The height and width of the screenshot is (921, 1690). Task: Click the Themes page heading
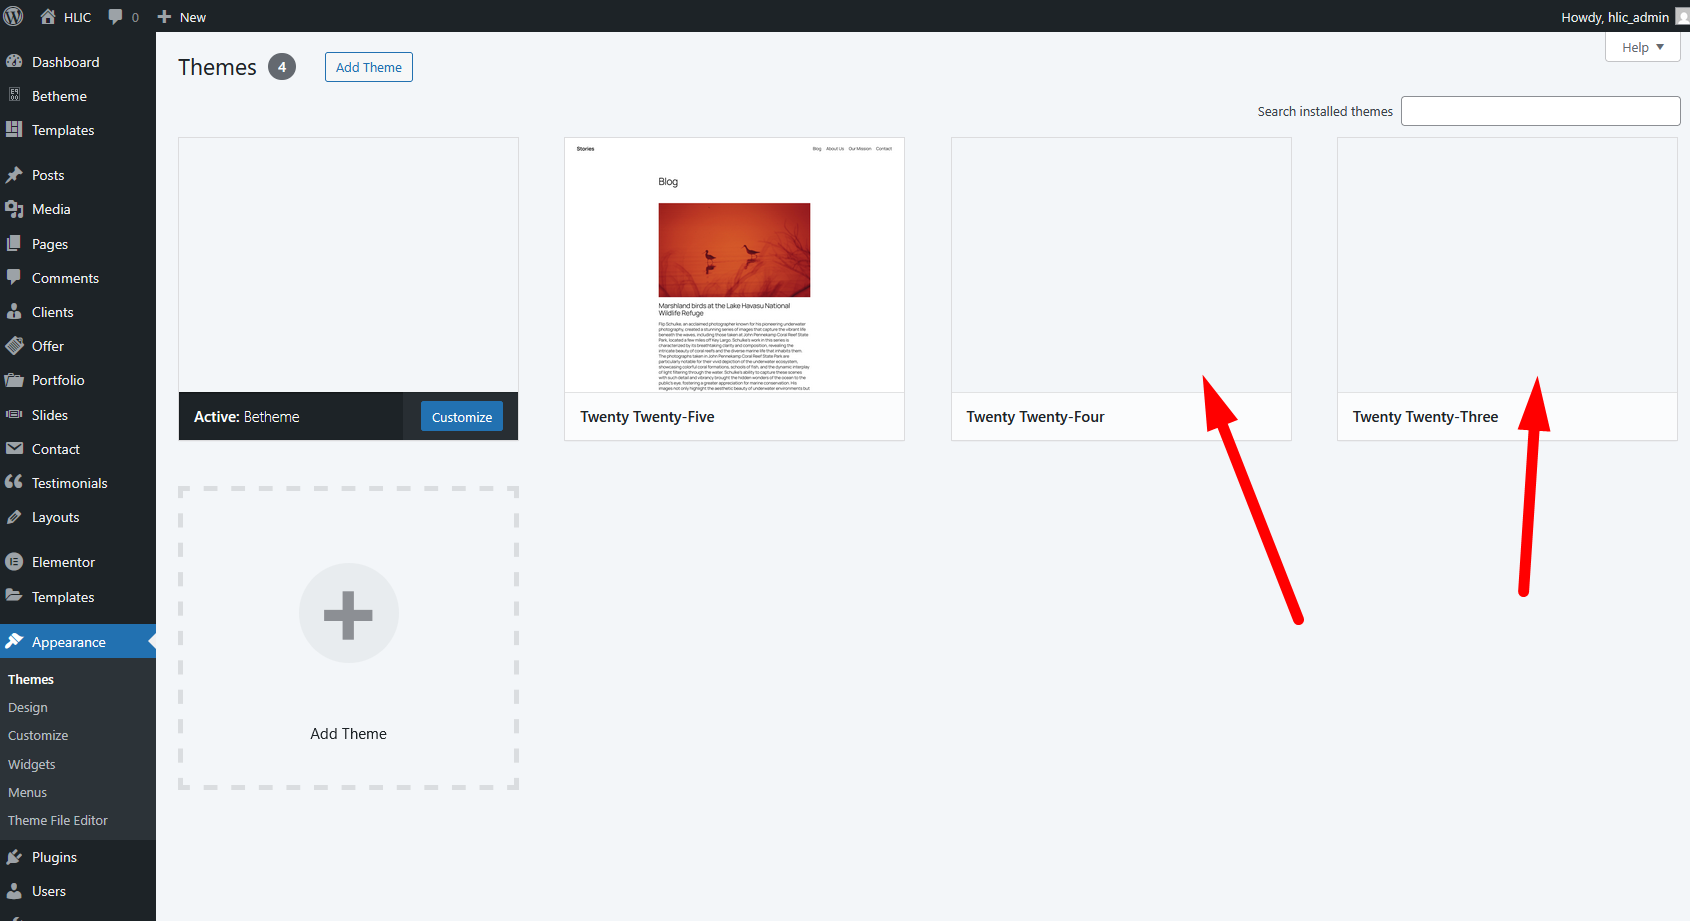click(x=217, y=67)
